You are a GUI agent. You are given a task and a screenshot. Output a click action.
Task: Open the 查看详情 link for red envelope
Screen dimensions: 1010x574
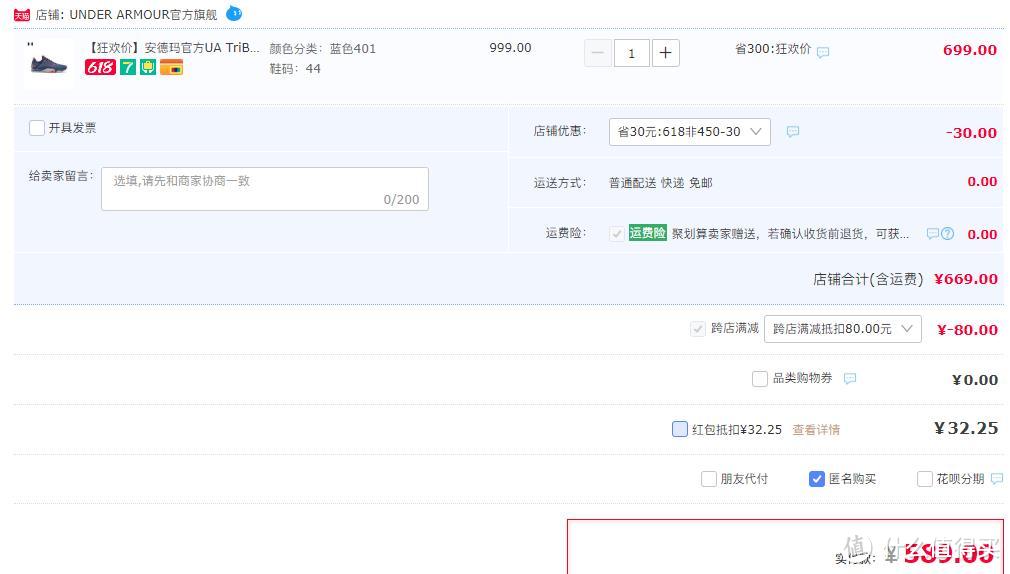(816, 430)
